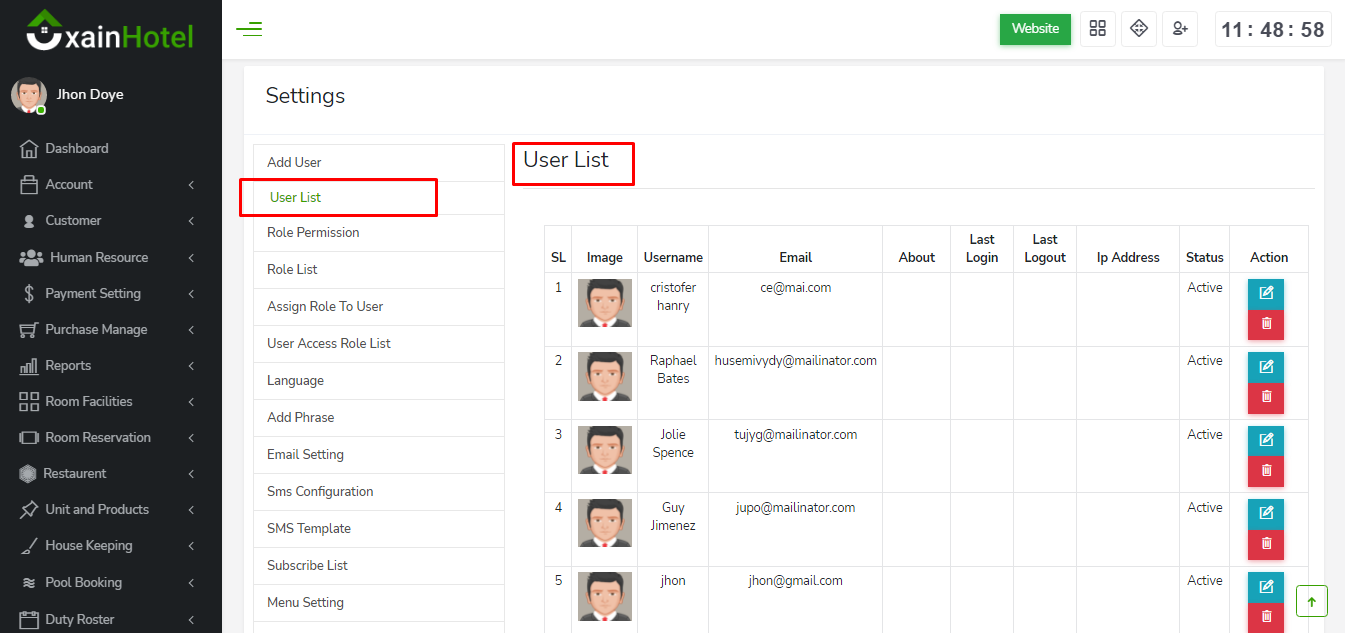Screen dimensions: 1345x633
Task: Expand the Human Resource menu
Action: pyautogui.click(x=99, y=257)
